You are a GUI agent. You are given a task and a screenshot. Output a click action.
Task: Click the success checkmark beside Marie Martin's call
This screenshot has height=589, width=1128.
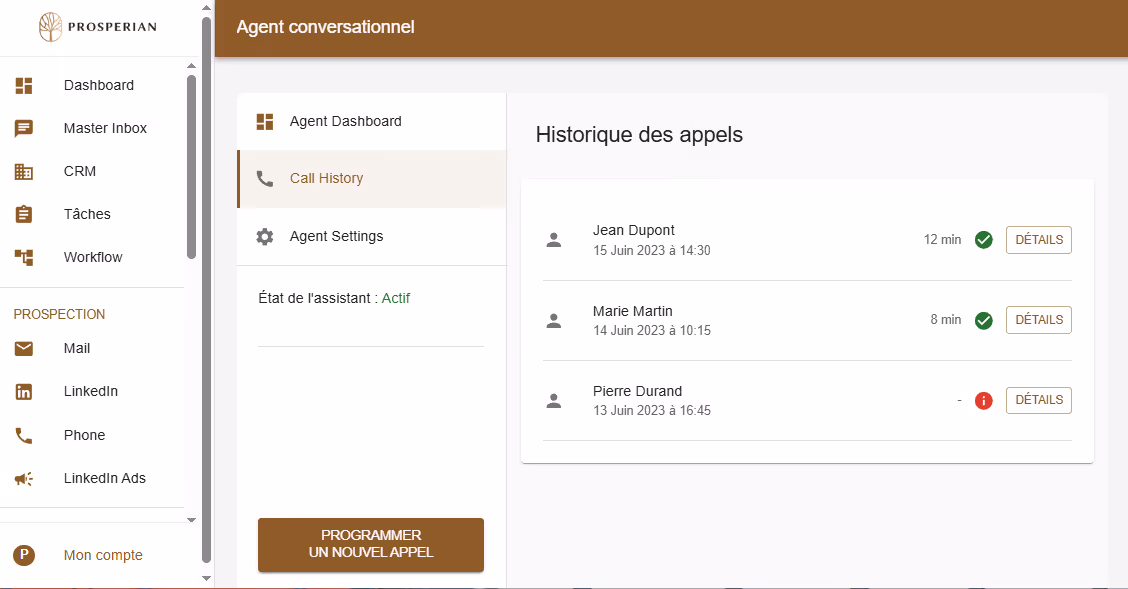(x=983, y=320)
